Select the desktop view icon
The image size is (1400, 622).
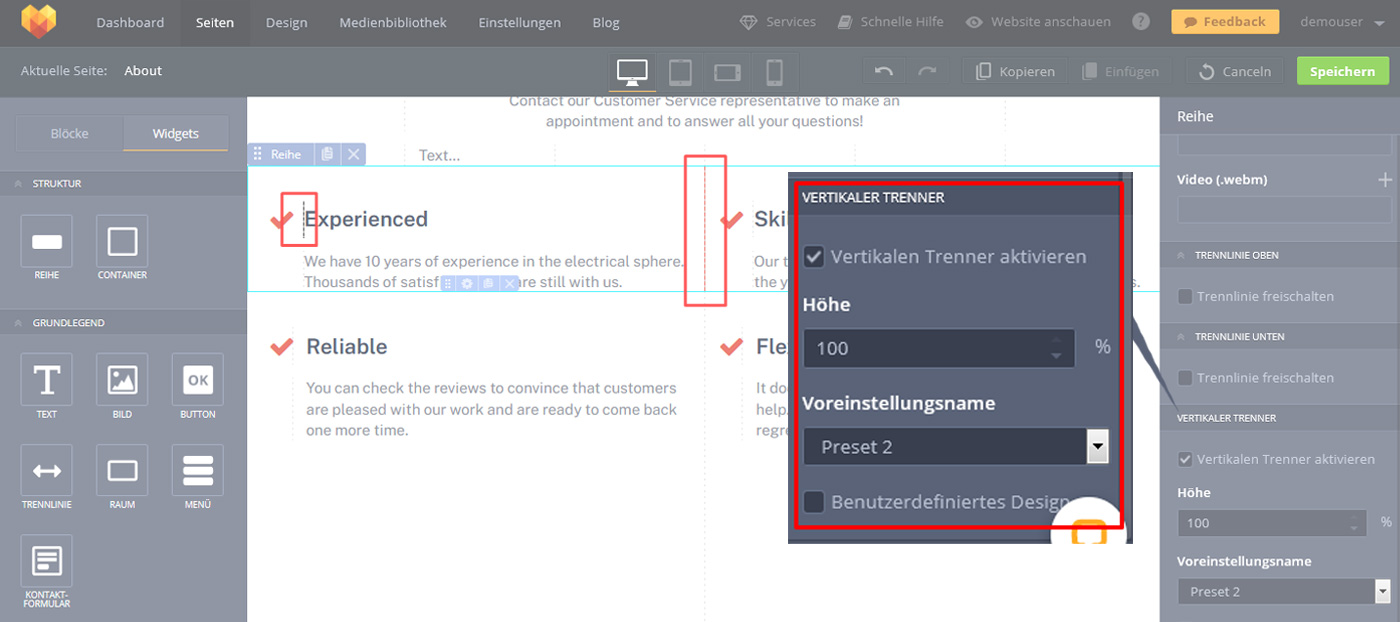click(x=632, y=72)
